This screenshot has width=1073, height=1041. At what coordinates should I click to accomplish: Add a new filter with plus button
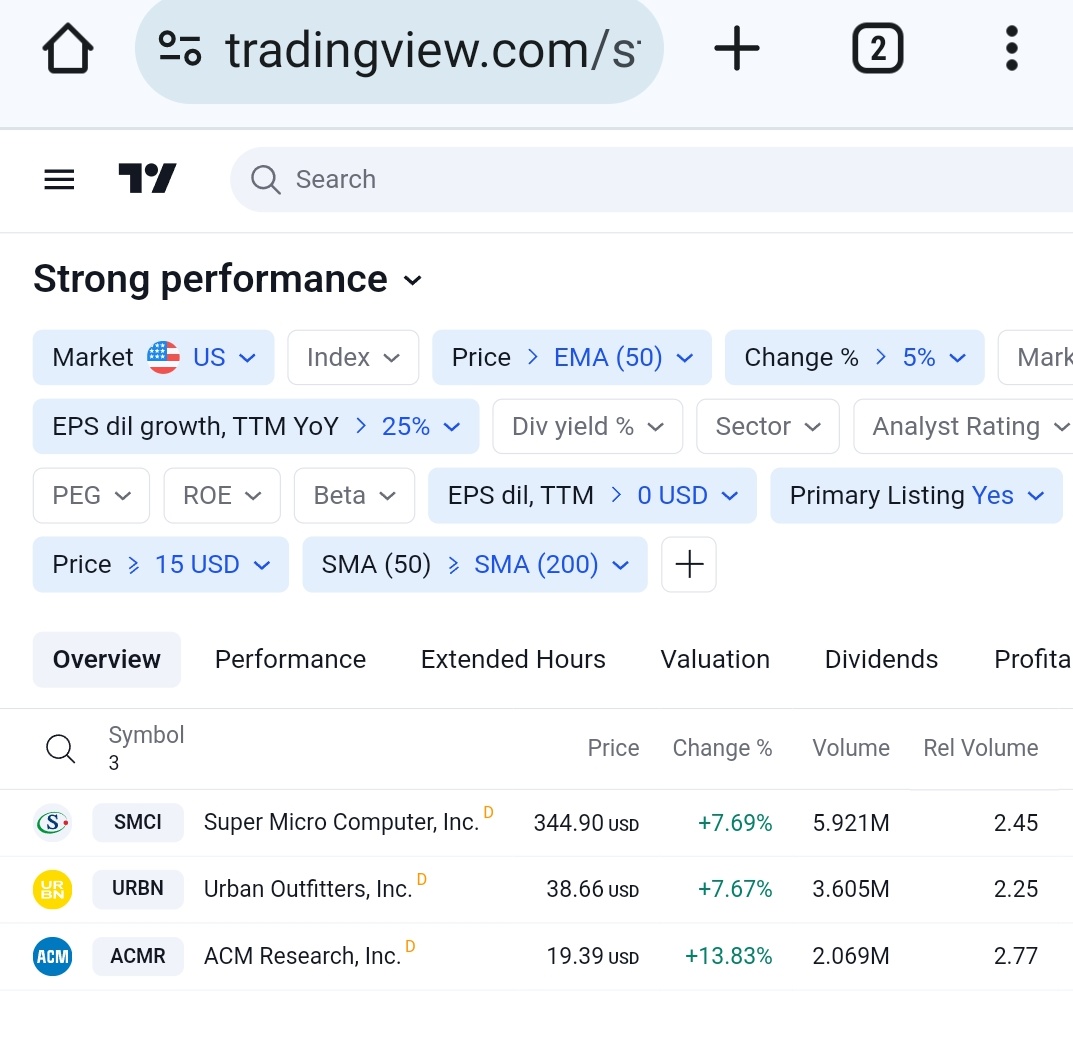pos(688,564)
